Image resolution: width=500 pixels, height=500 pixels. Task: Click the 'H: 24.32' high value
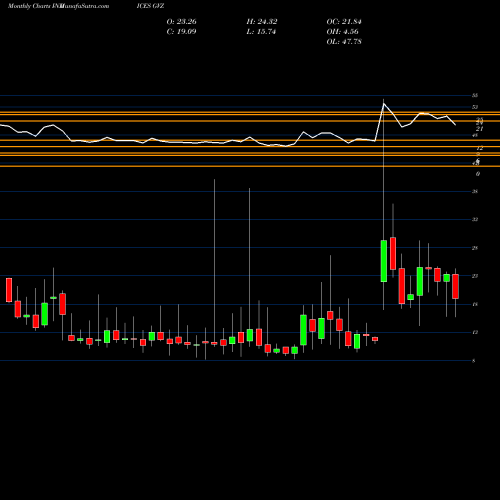262,22
